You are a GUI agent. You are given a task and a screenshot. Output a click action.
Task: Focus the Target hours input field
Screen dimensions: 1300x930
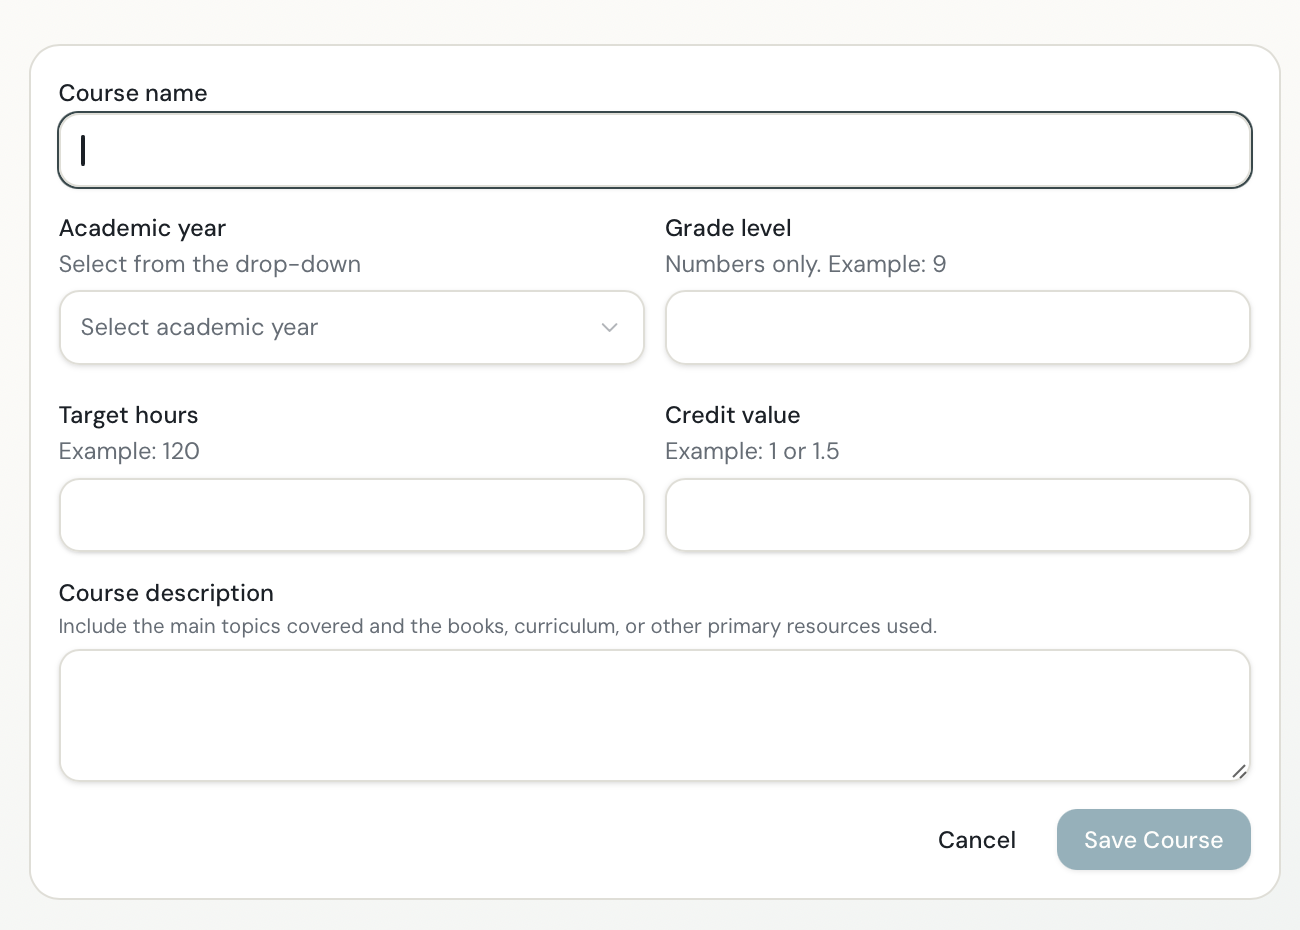click(x=352, y=515)
